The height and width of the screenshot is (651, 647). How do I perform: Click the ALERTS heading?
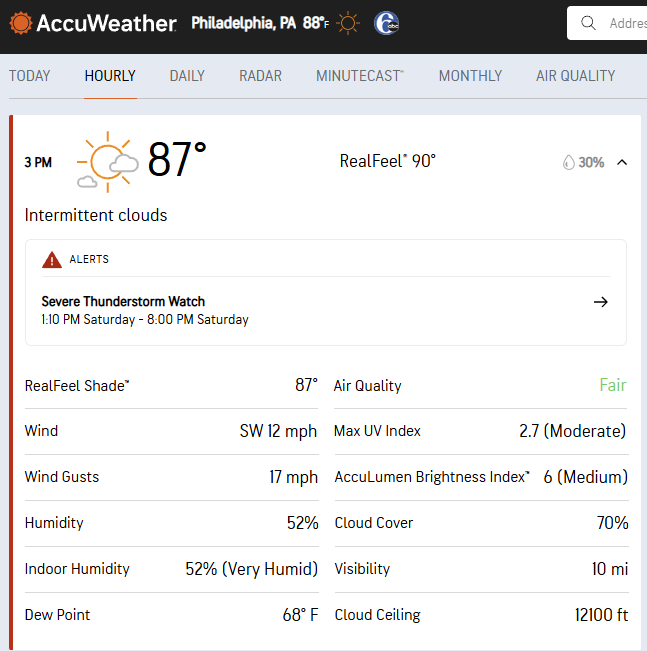[89, 259]
